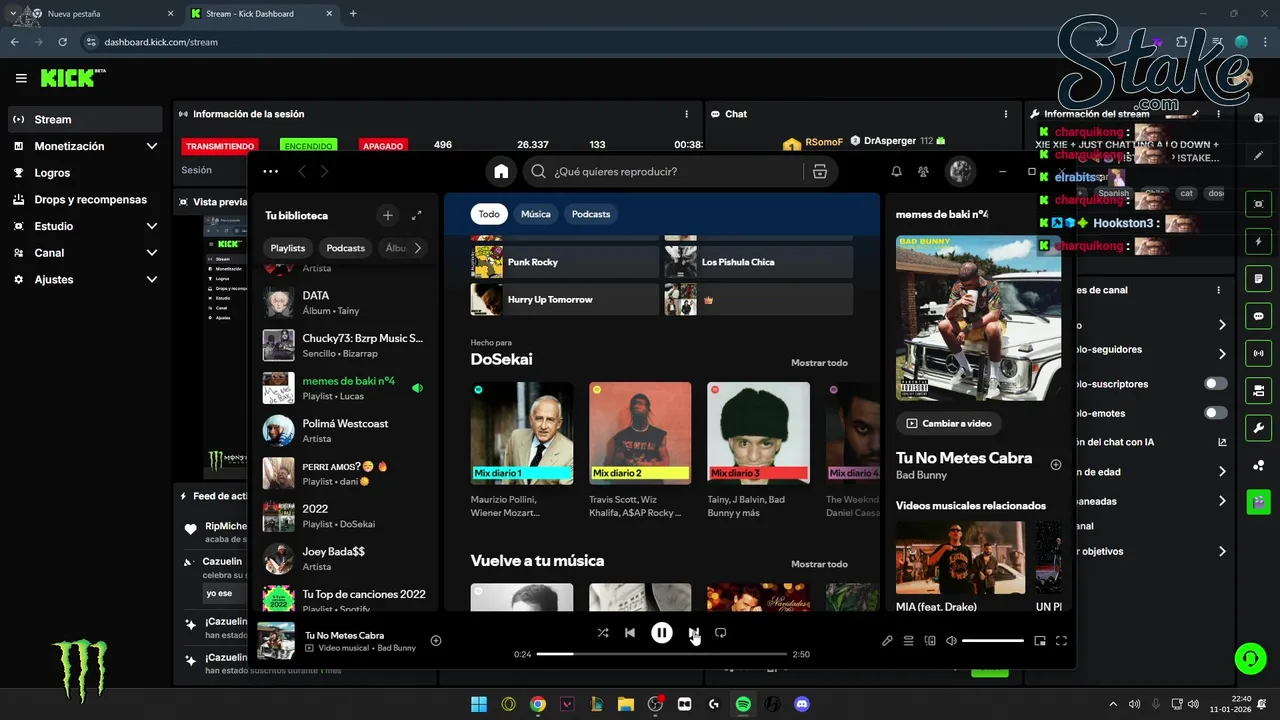Open lyrics microphone icon
The height and width of the screenshot is (720, 1280).
[887, 641]
